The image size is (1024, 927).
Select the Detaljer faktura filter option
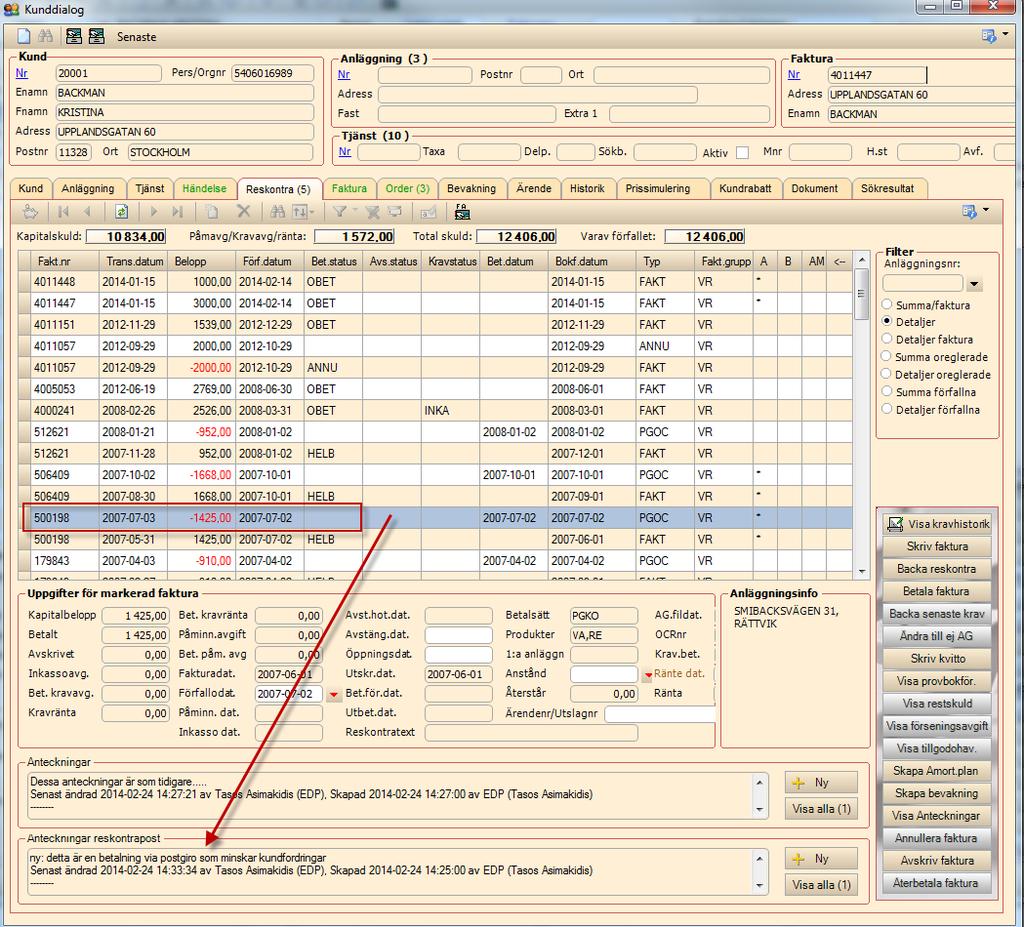coord(887,339)
